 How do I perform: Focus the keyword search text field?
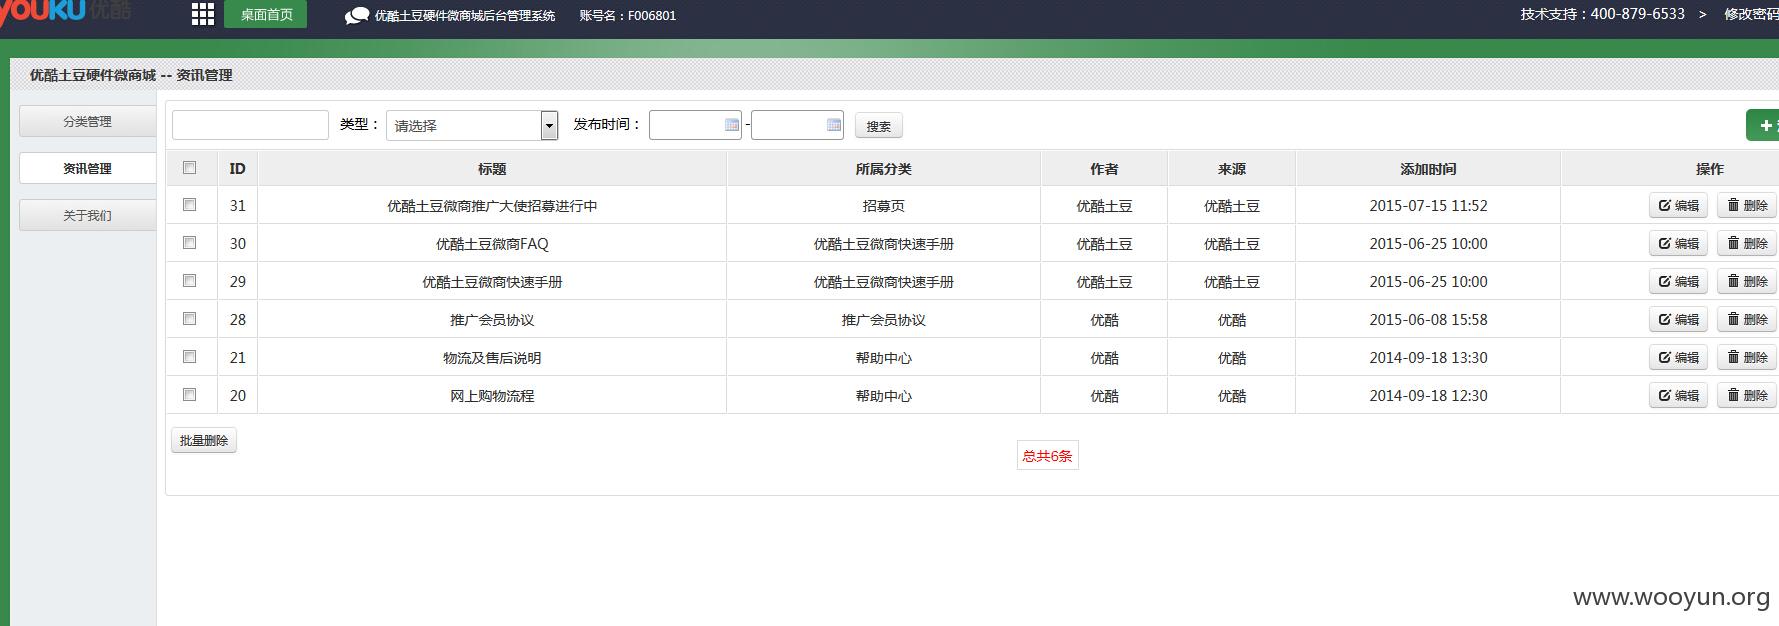[x=250, y=125]
